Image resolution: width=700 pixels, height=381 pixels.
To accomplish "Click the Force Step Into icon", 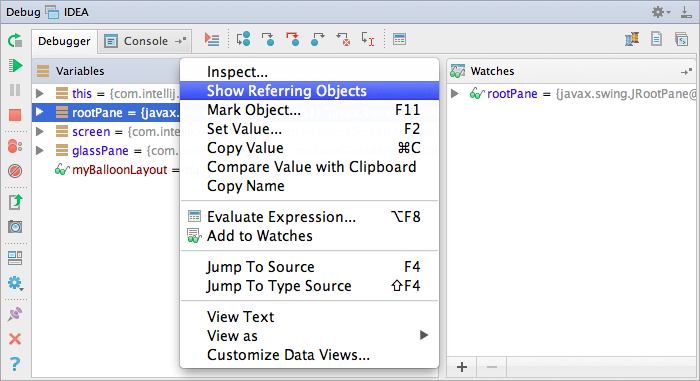I will tap(293, 39).
